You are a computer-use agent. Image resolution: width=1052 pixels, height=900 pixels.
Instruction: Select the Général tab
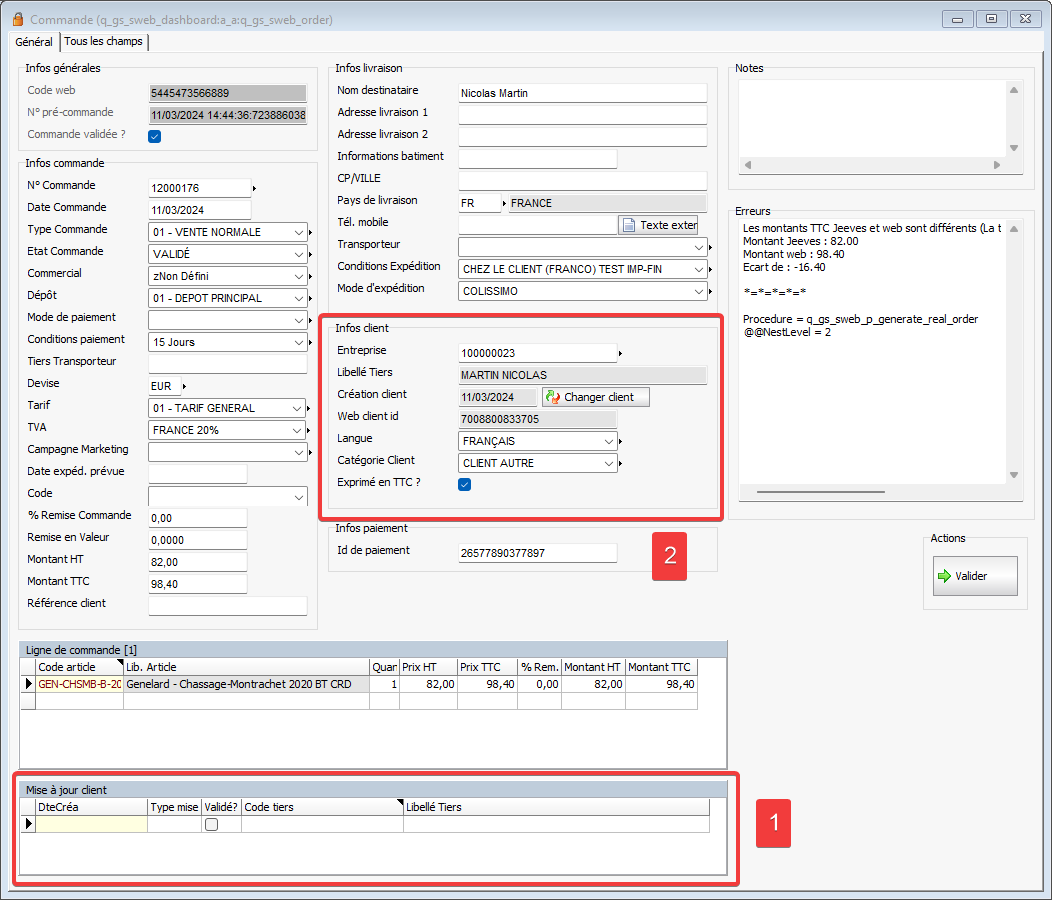pos(34,42)
